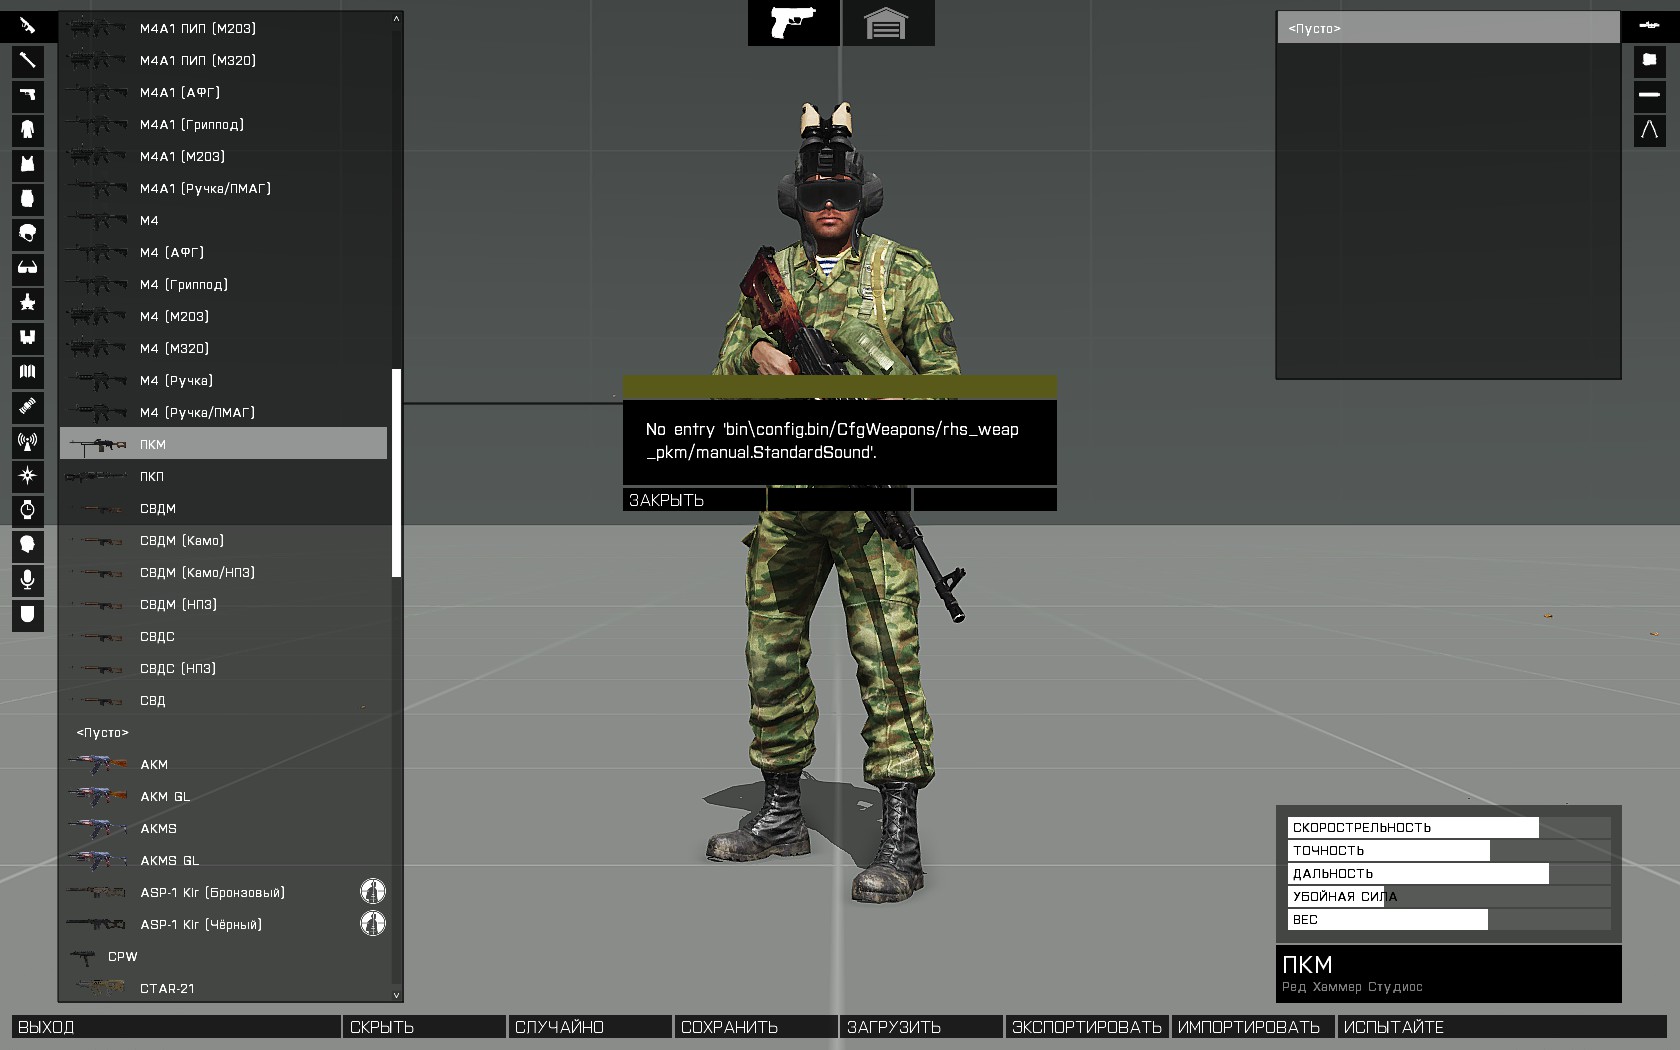Image resolution: width=1680 pixels, height=1050 pixels.
Task: Select the radio antenna category icon
Action: [x=27, y=441]
